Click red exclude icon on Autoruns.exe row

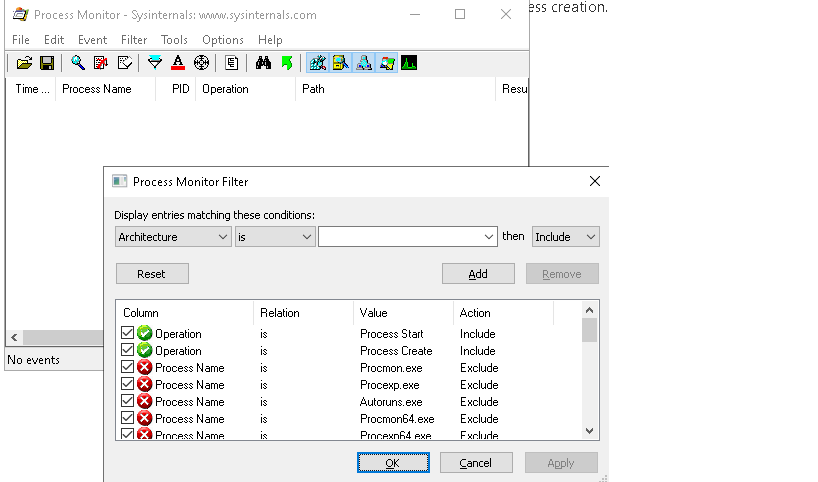pyautogui.click(x=145, y=401)
